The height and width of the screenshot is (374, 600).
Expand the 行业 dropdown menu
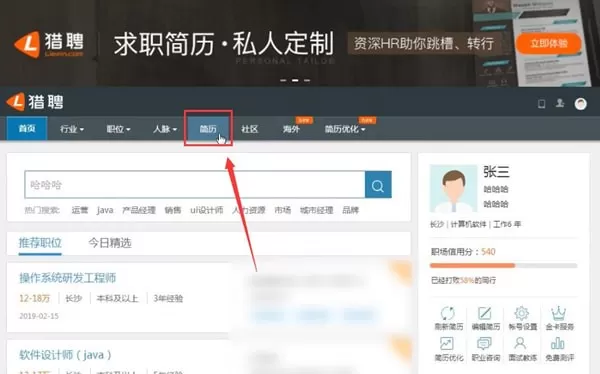[72, 129]
